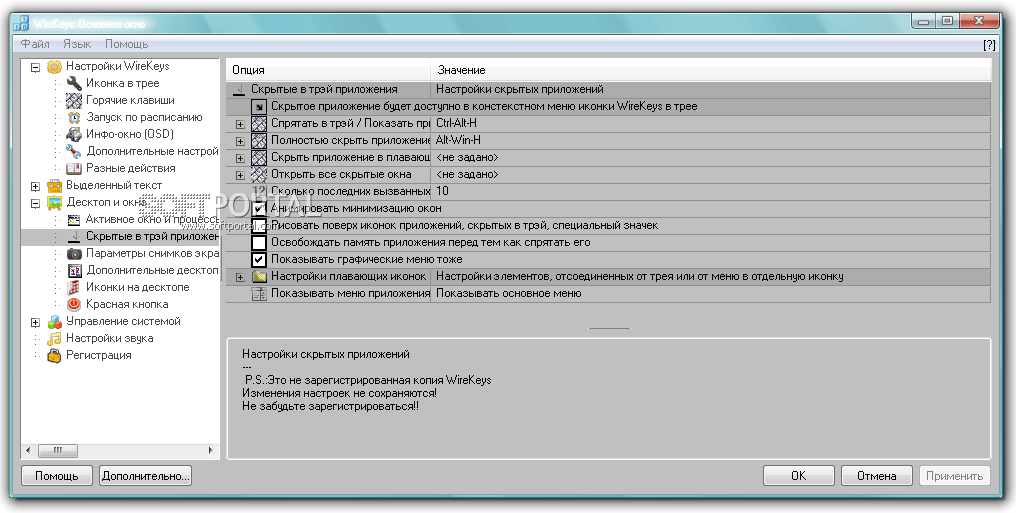Click the hotkey icon in Полностью скрыть приложение row
Image resolution: width=1016 pixels, height=513 pixels.
pyautogui.click(x=259, y=141)
